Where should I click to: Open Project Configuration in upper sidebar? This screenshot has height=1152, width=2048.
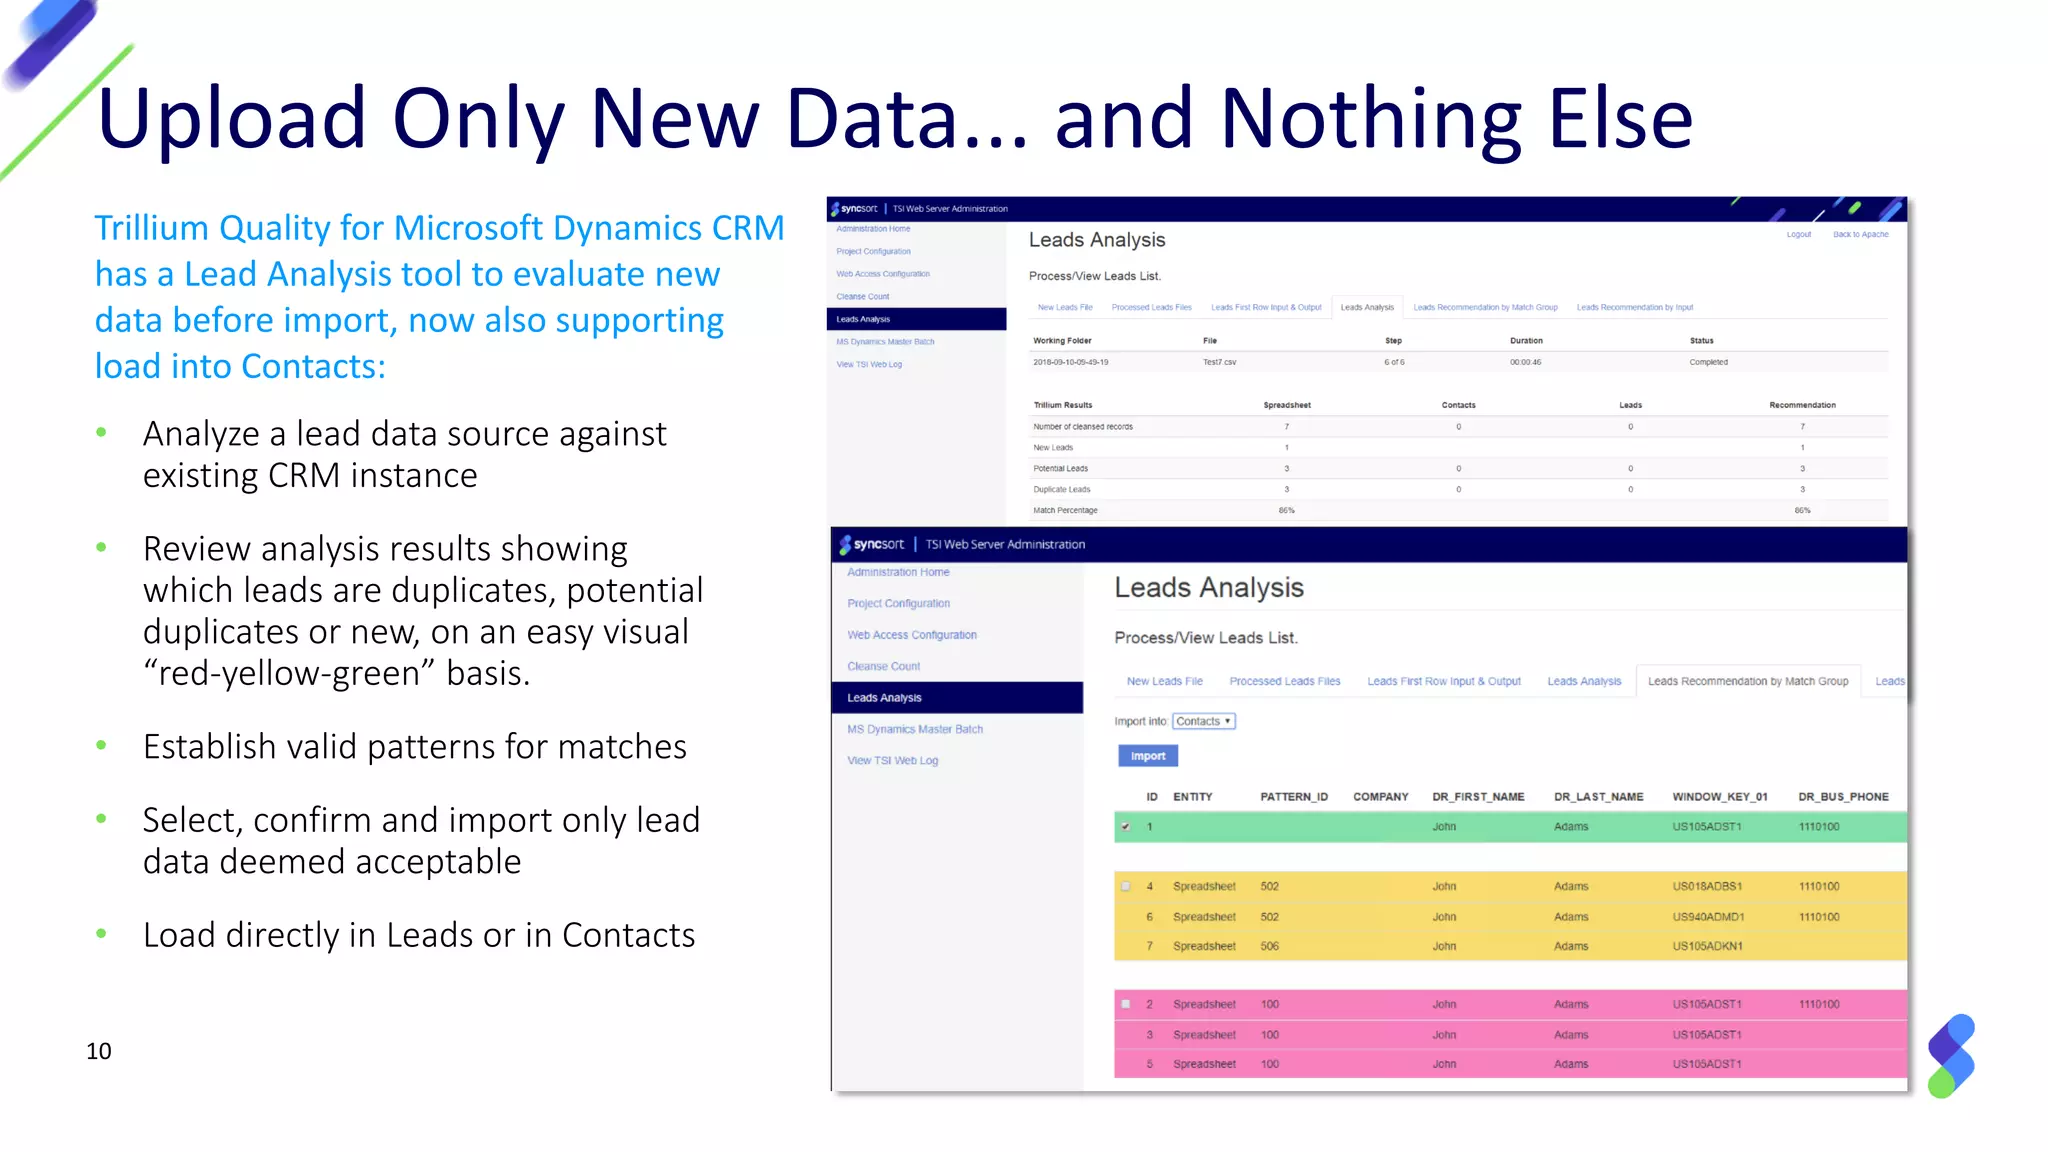tap(873, 252)
